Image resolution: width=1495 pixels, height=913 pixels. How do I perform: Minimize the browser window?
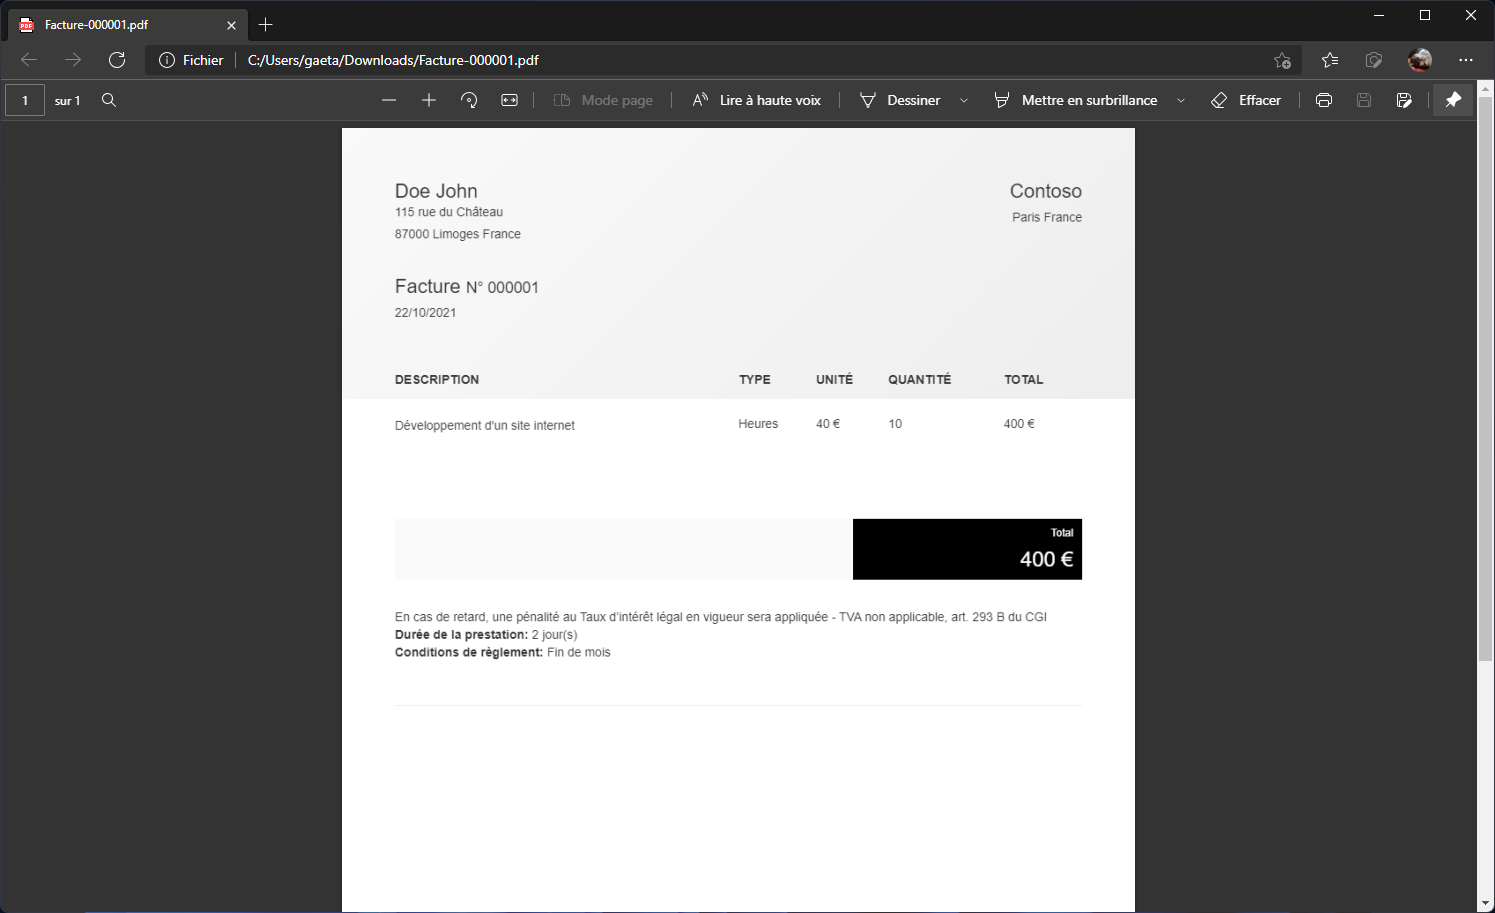(1379, 15)
